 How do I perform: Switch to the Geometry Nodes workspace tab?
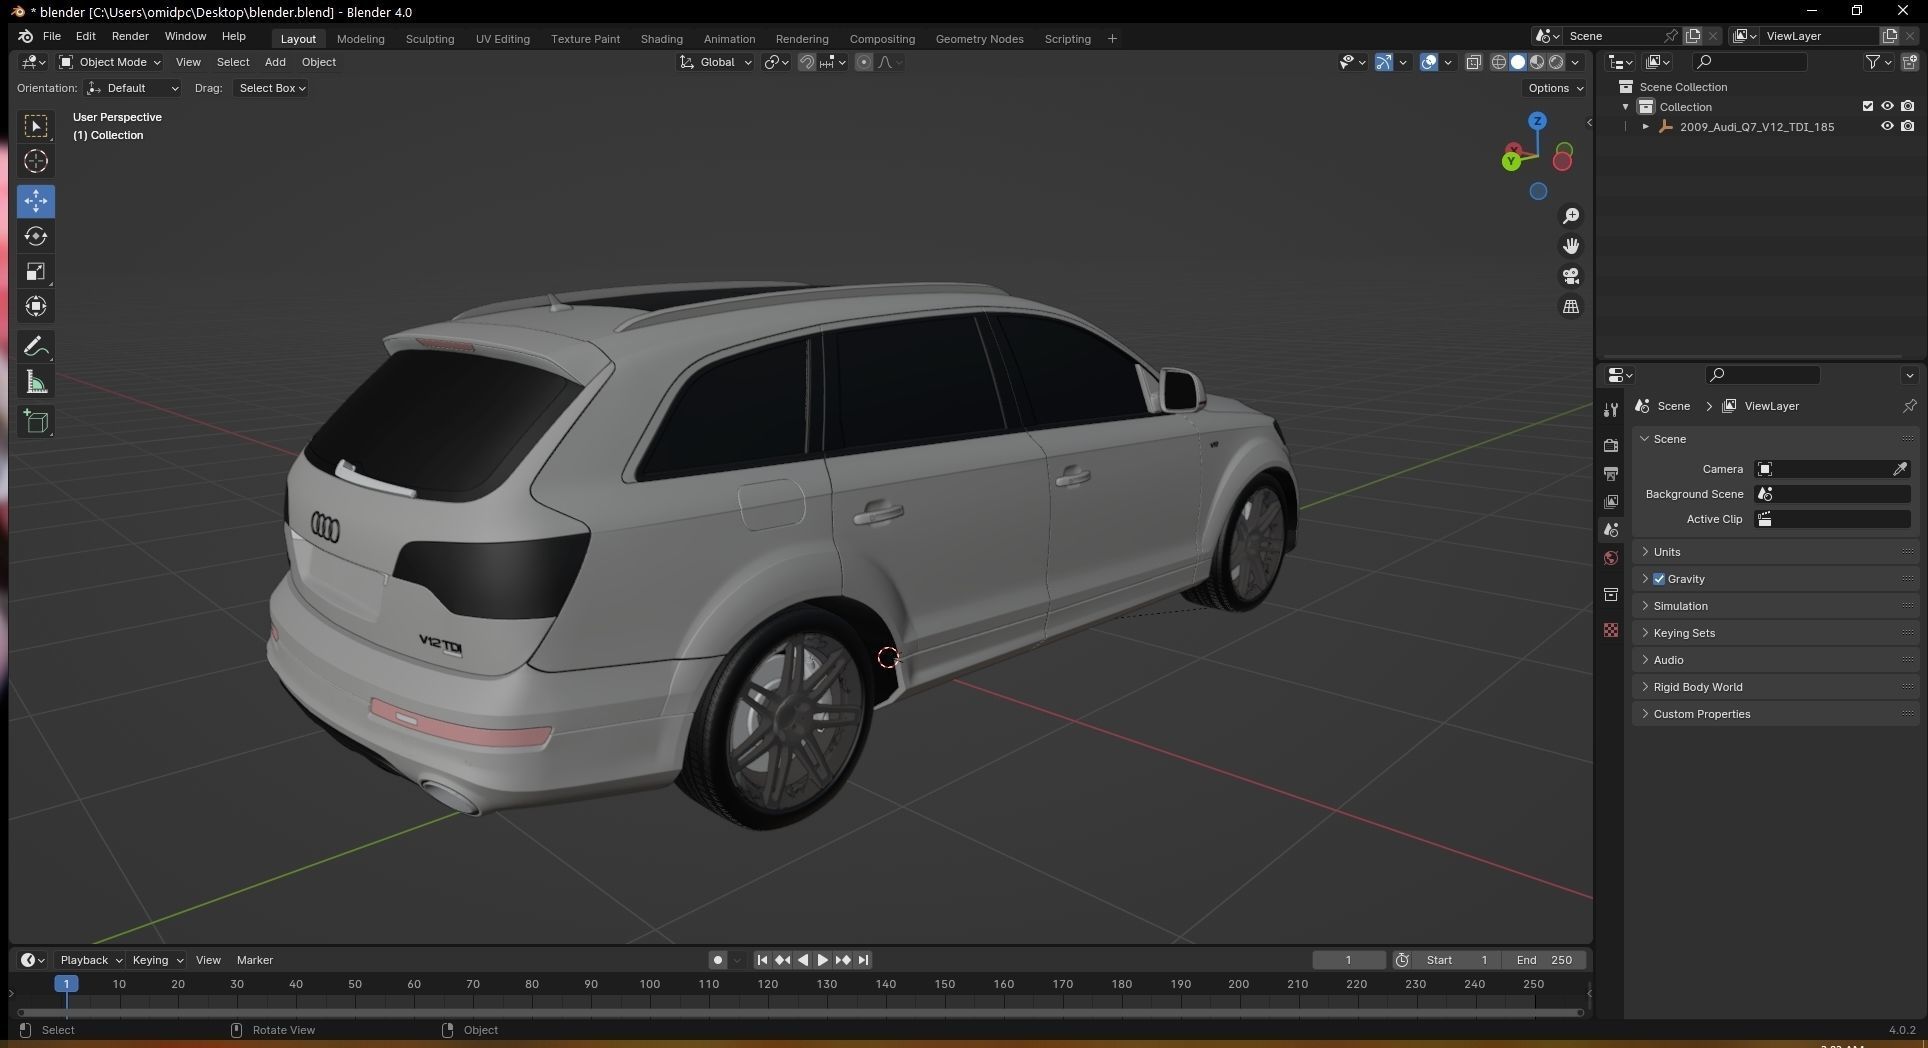[979, 39]
